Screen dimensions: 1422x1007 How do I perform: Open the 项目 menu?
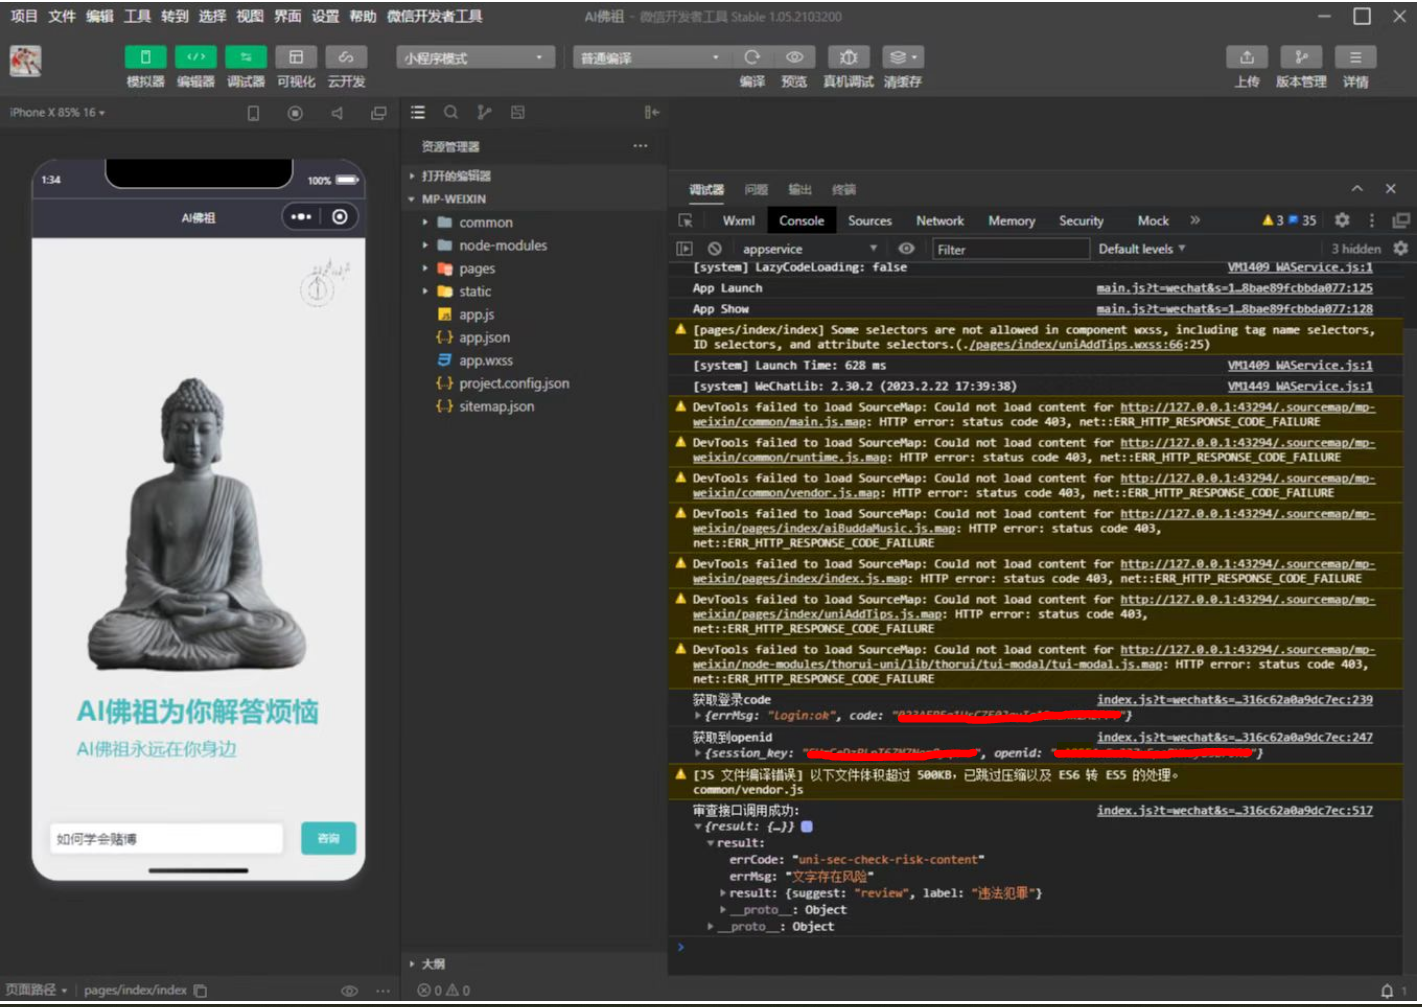pos(24,16)
